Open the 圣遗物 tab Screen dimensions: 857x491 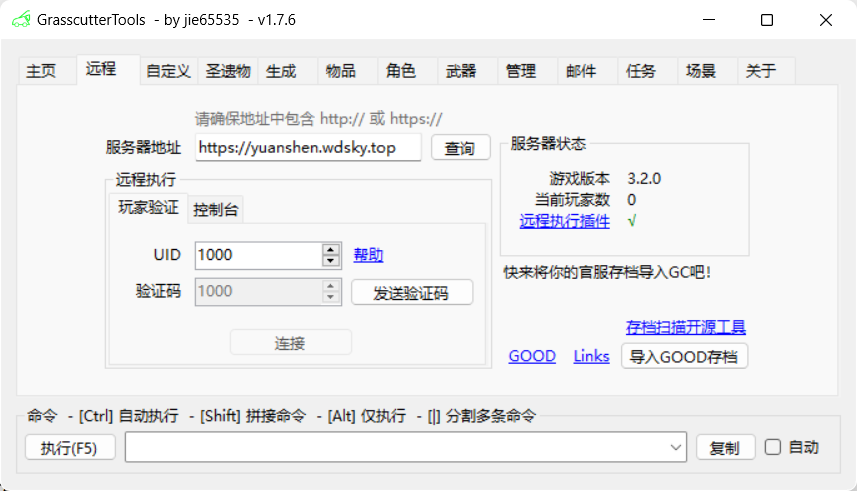tap(228, 71)
